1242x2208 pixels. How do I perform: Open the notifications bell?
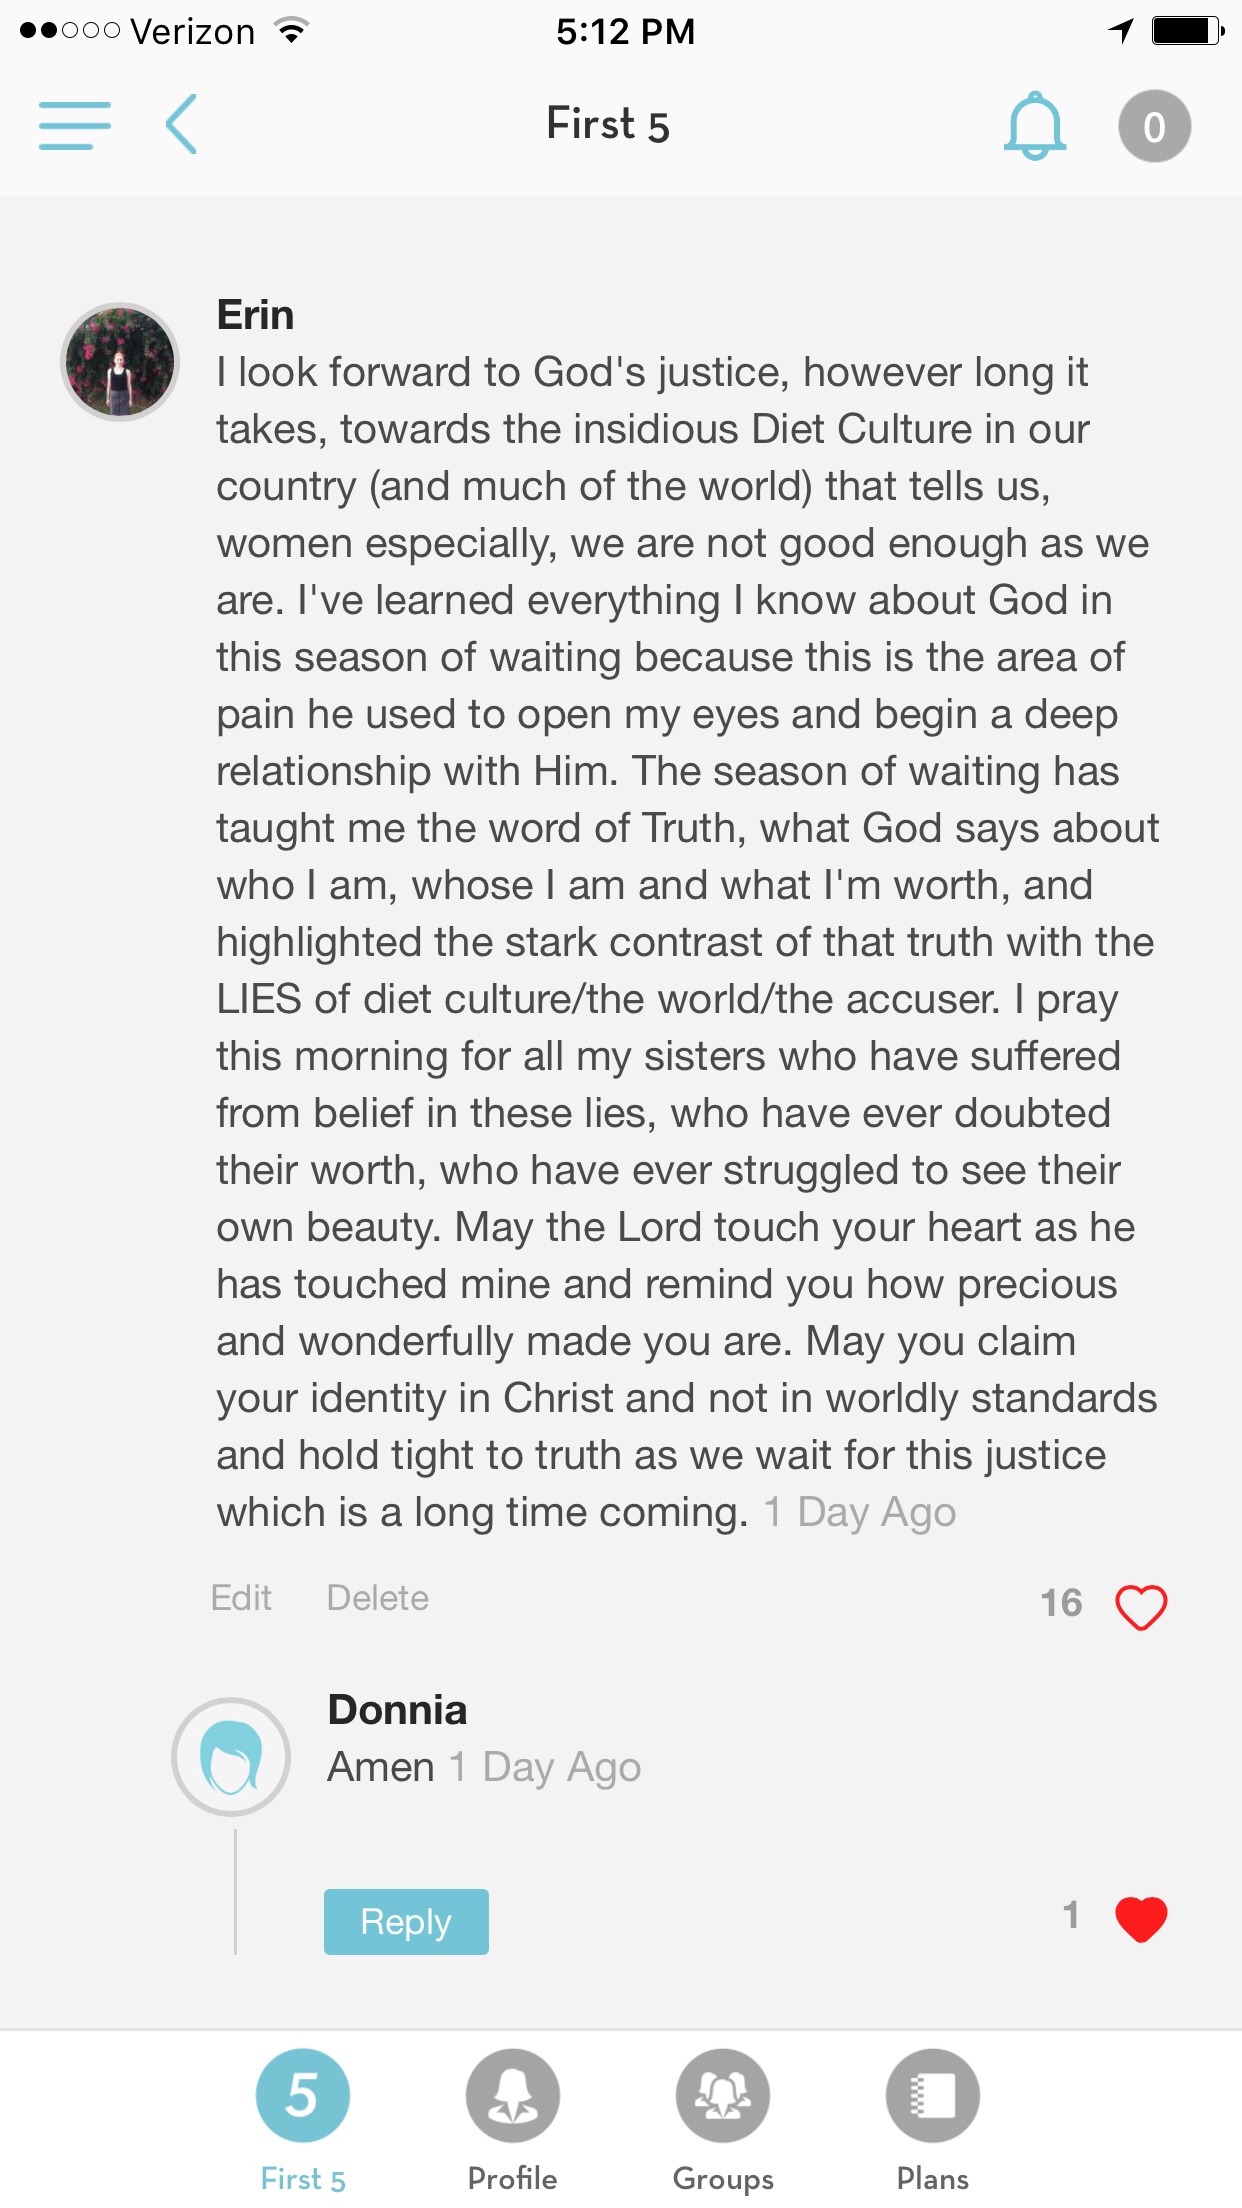(x=1034, y=126)
